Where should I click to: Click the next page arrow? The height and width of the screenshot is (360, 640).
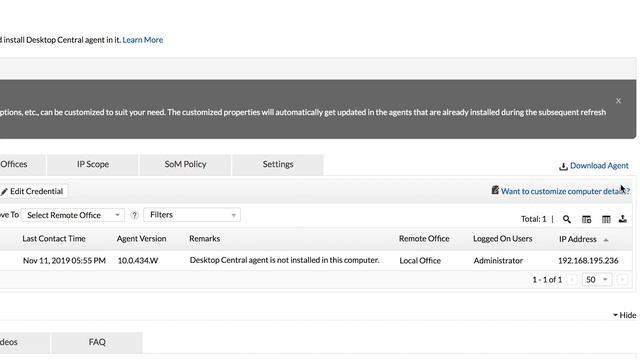click(x=622, y=280)
